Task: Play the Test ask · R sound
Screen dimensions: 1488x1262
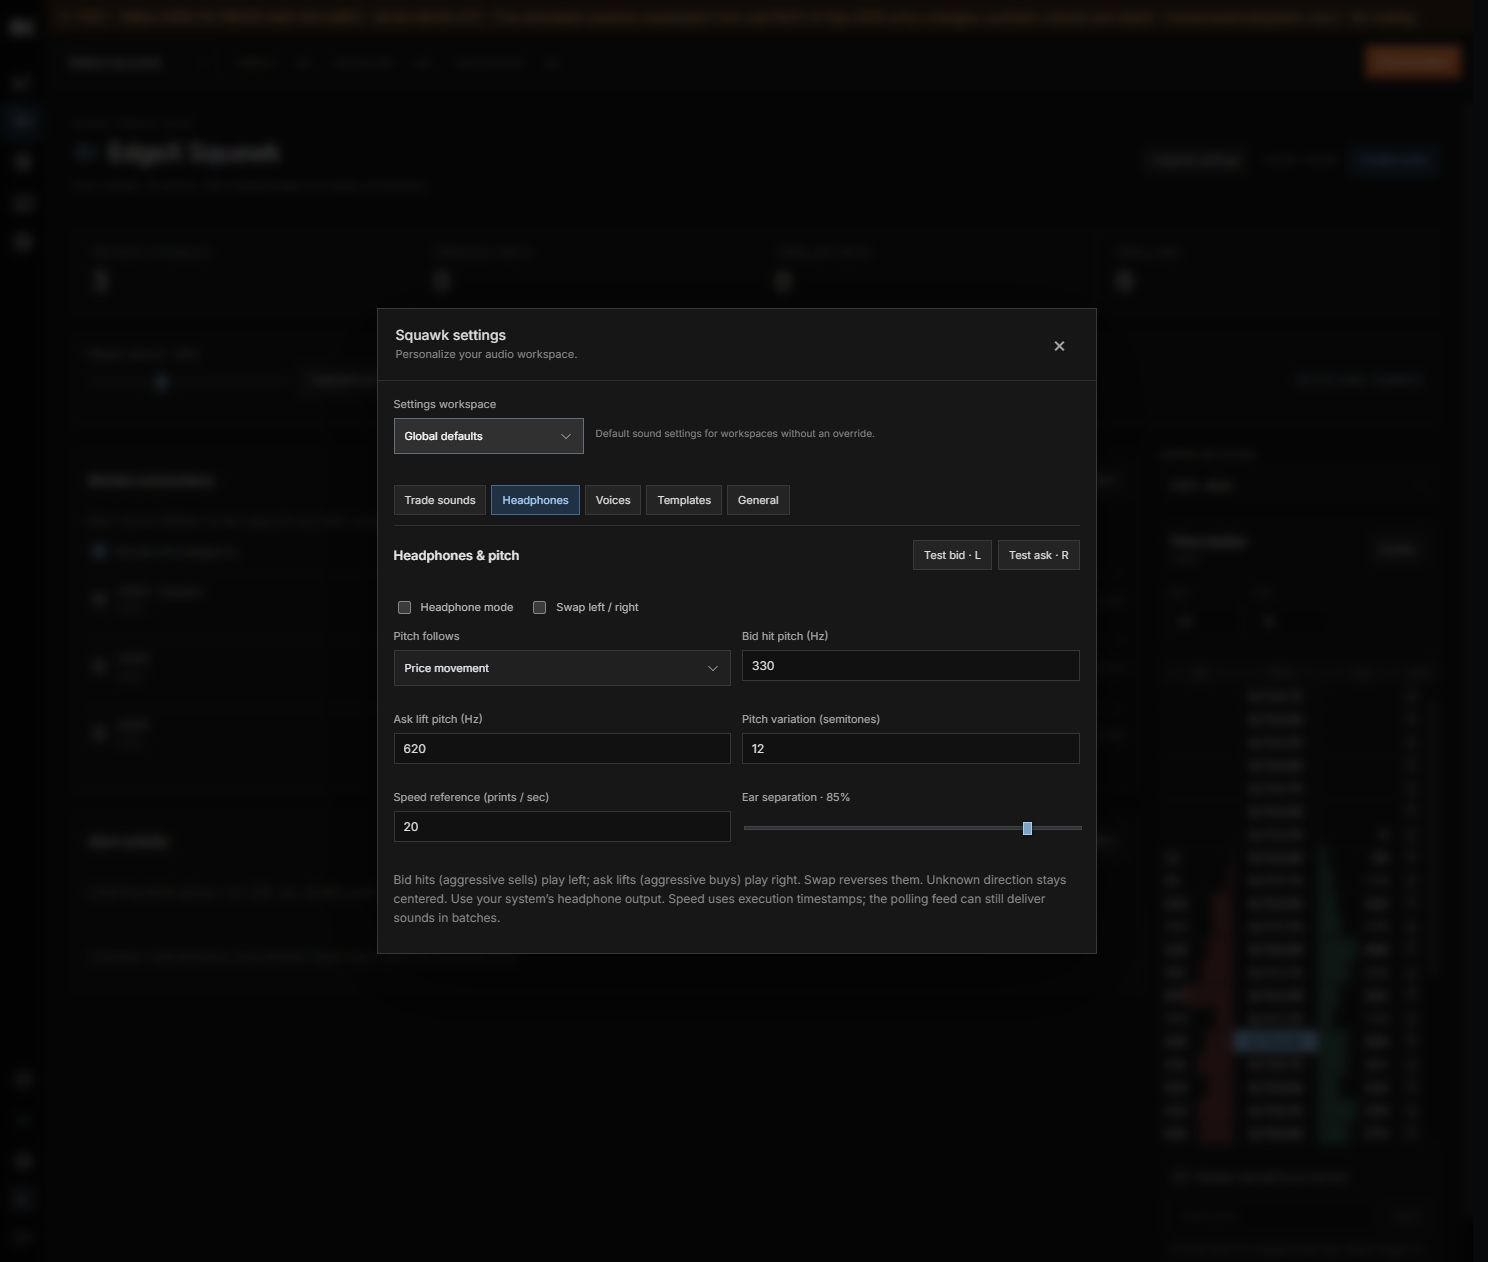Action: click(x=1038, y=555)
